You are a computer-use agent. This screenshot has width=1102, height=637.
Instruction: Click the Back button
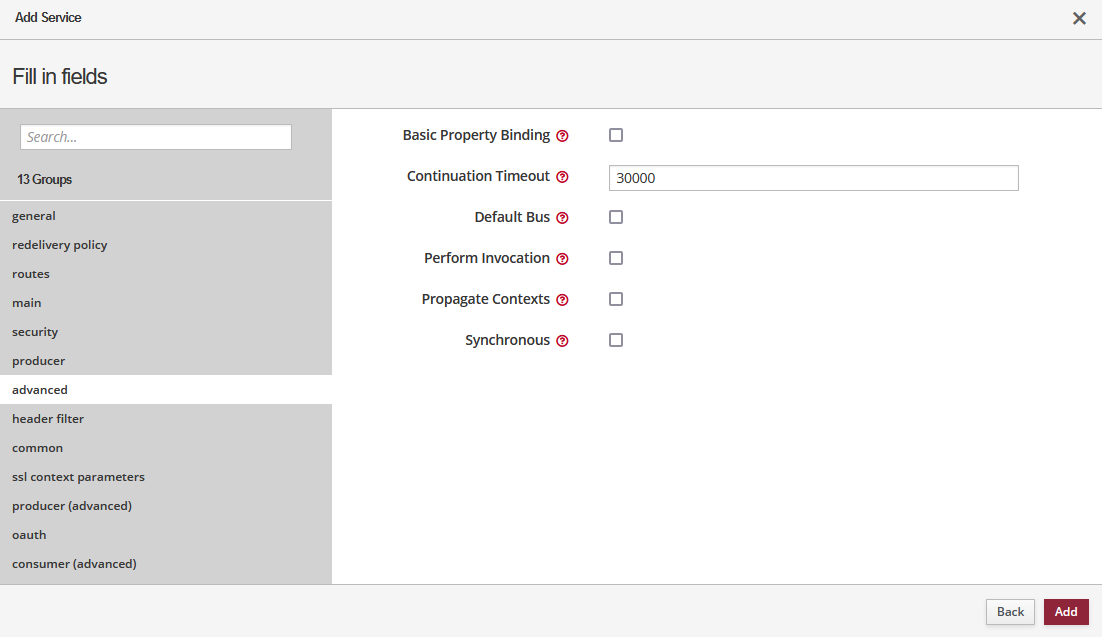(x=1010, y=612)
